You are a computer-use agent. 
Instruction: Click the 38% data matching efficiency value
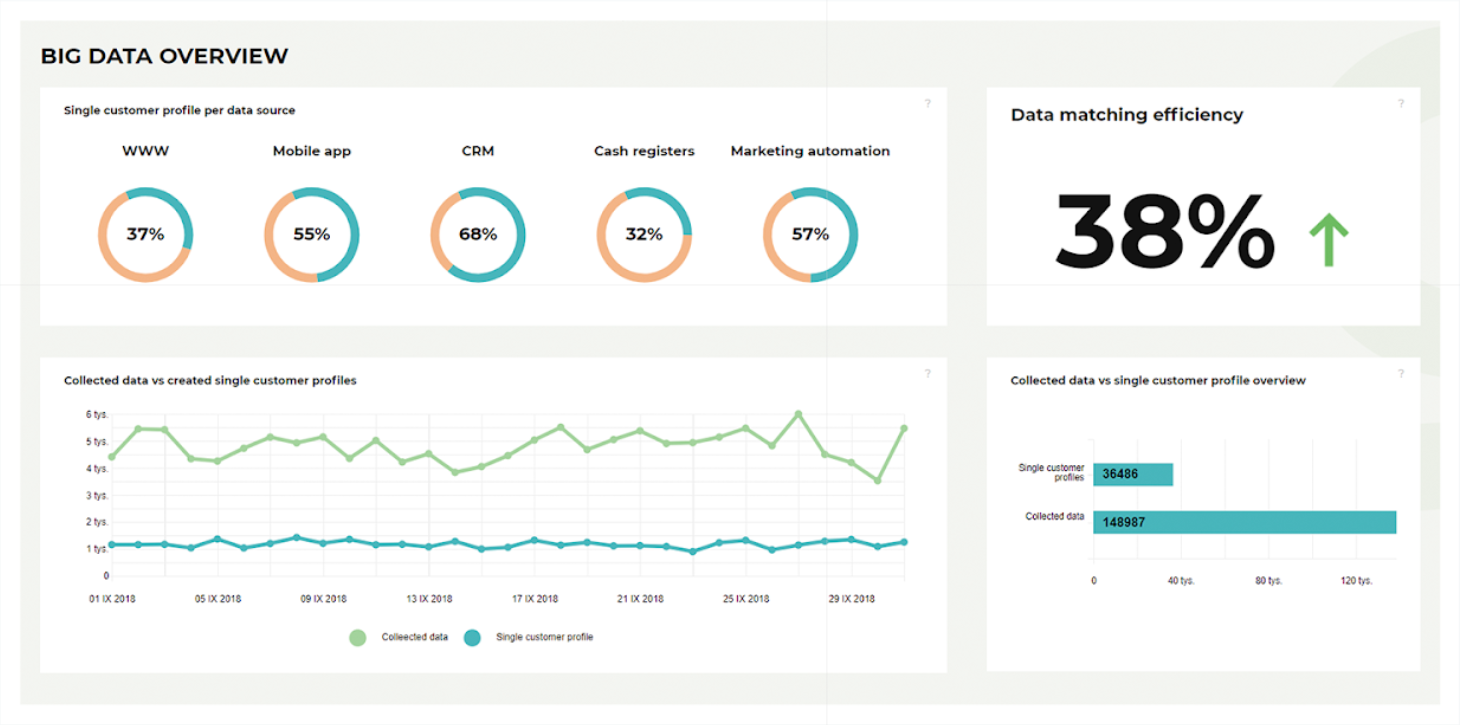point(1165,232)
